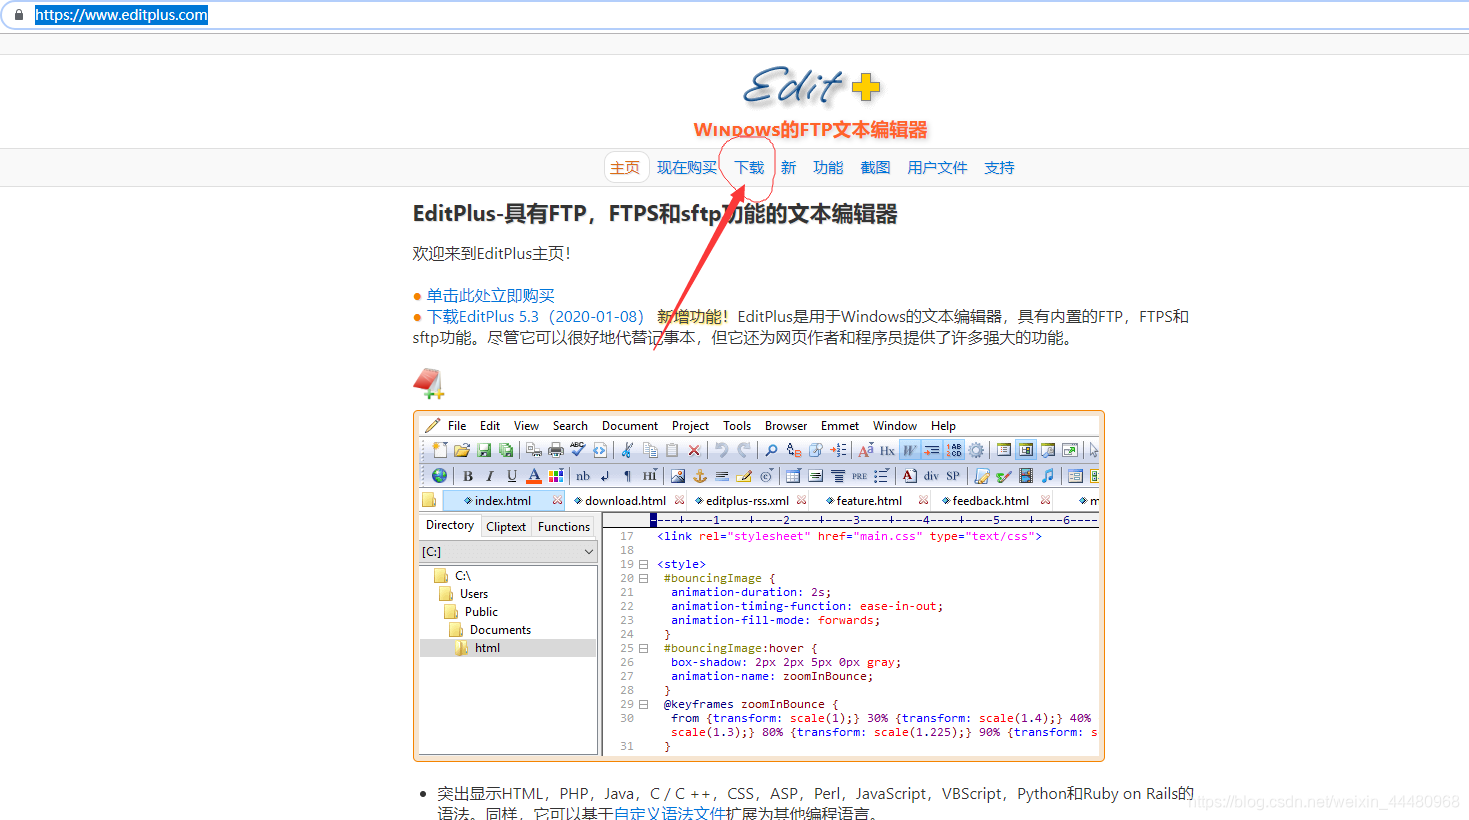Click the Bold B icon
Viewport: 1469px width, 820px height.
click(468, 476)
